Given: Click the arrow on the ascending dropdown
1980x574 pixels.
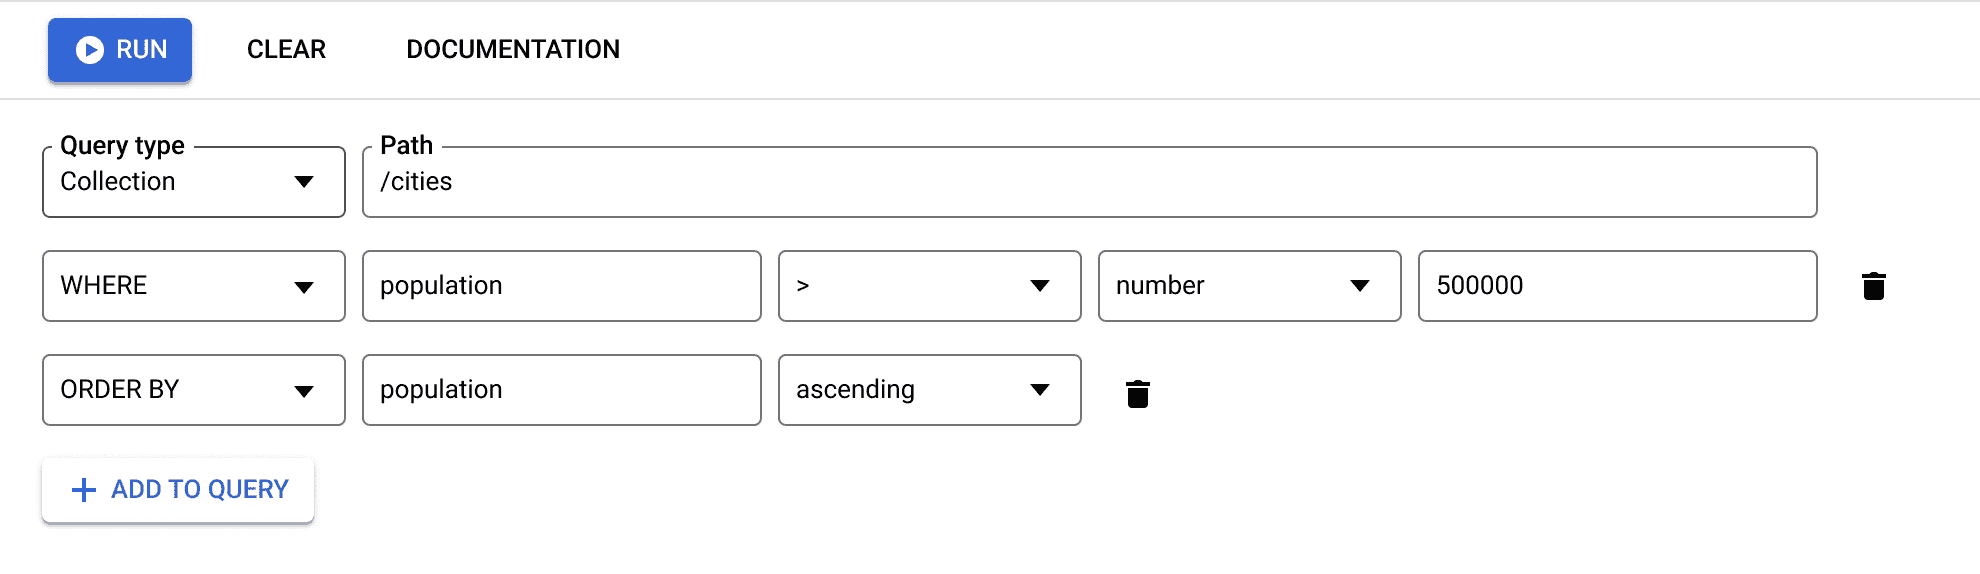Looking at the screenshot, I should point(1040,390).
